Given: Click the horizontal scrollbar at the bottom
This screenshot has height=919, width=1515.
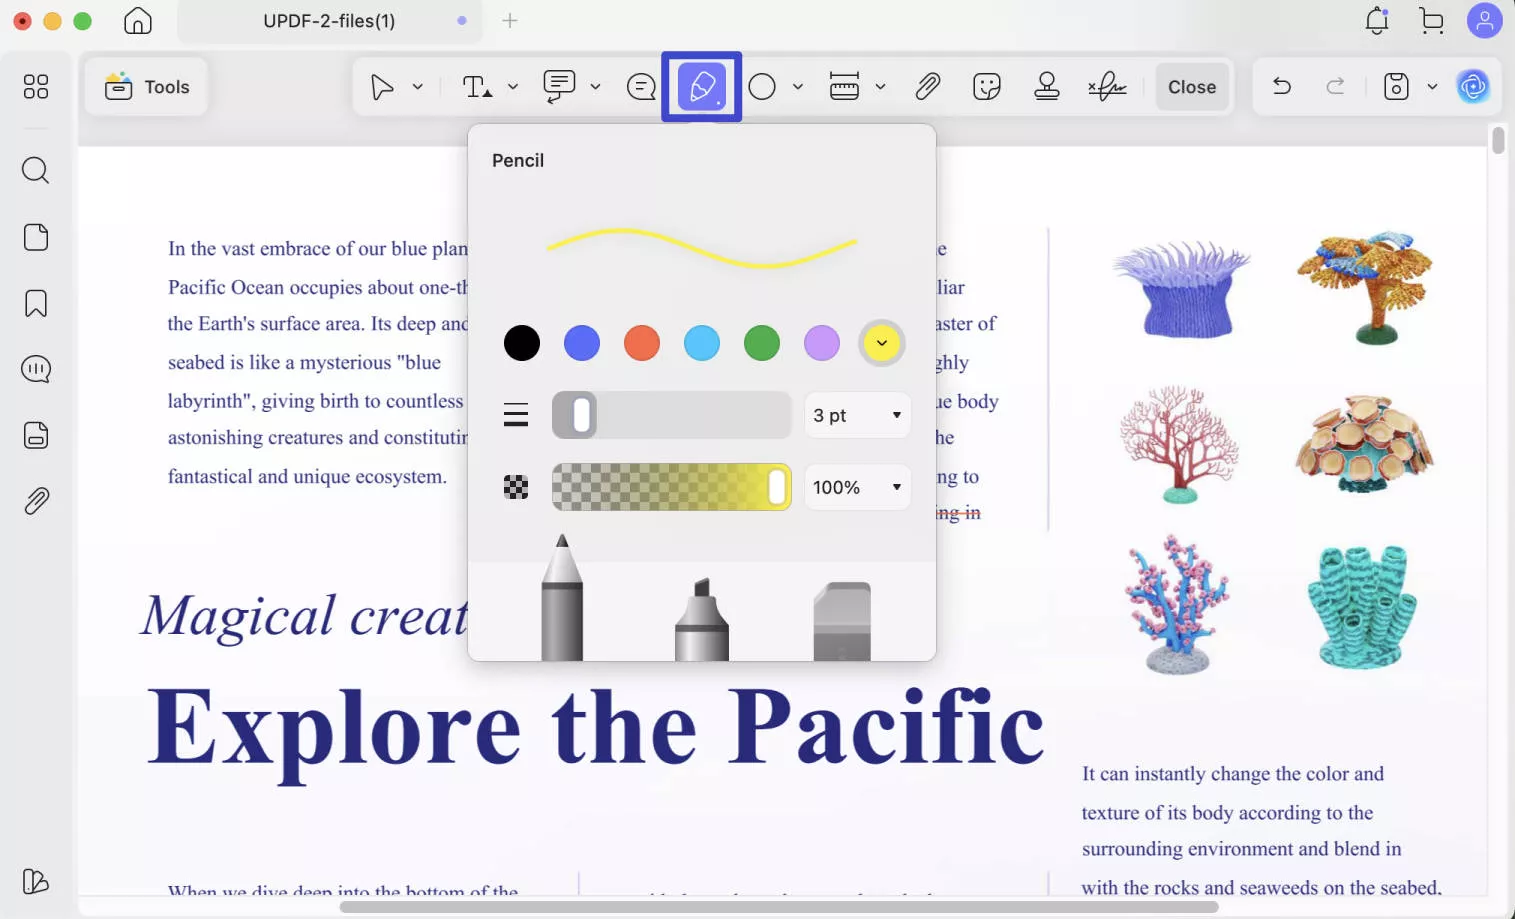Looking at the screenshot, I should point(778,907).
